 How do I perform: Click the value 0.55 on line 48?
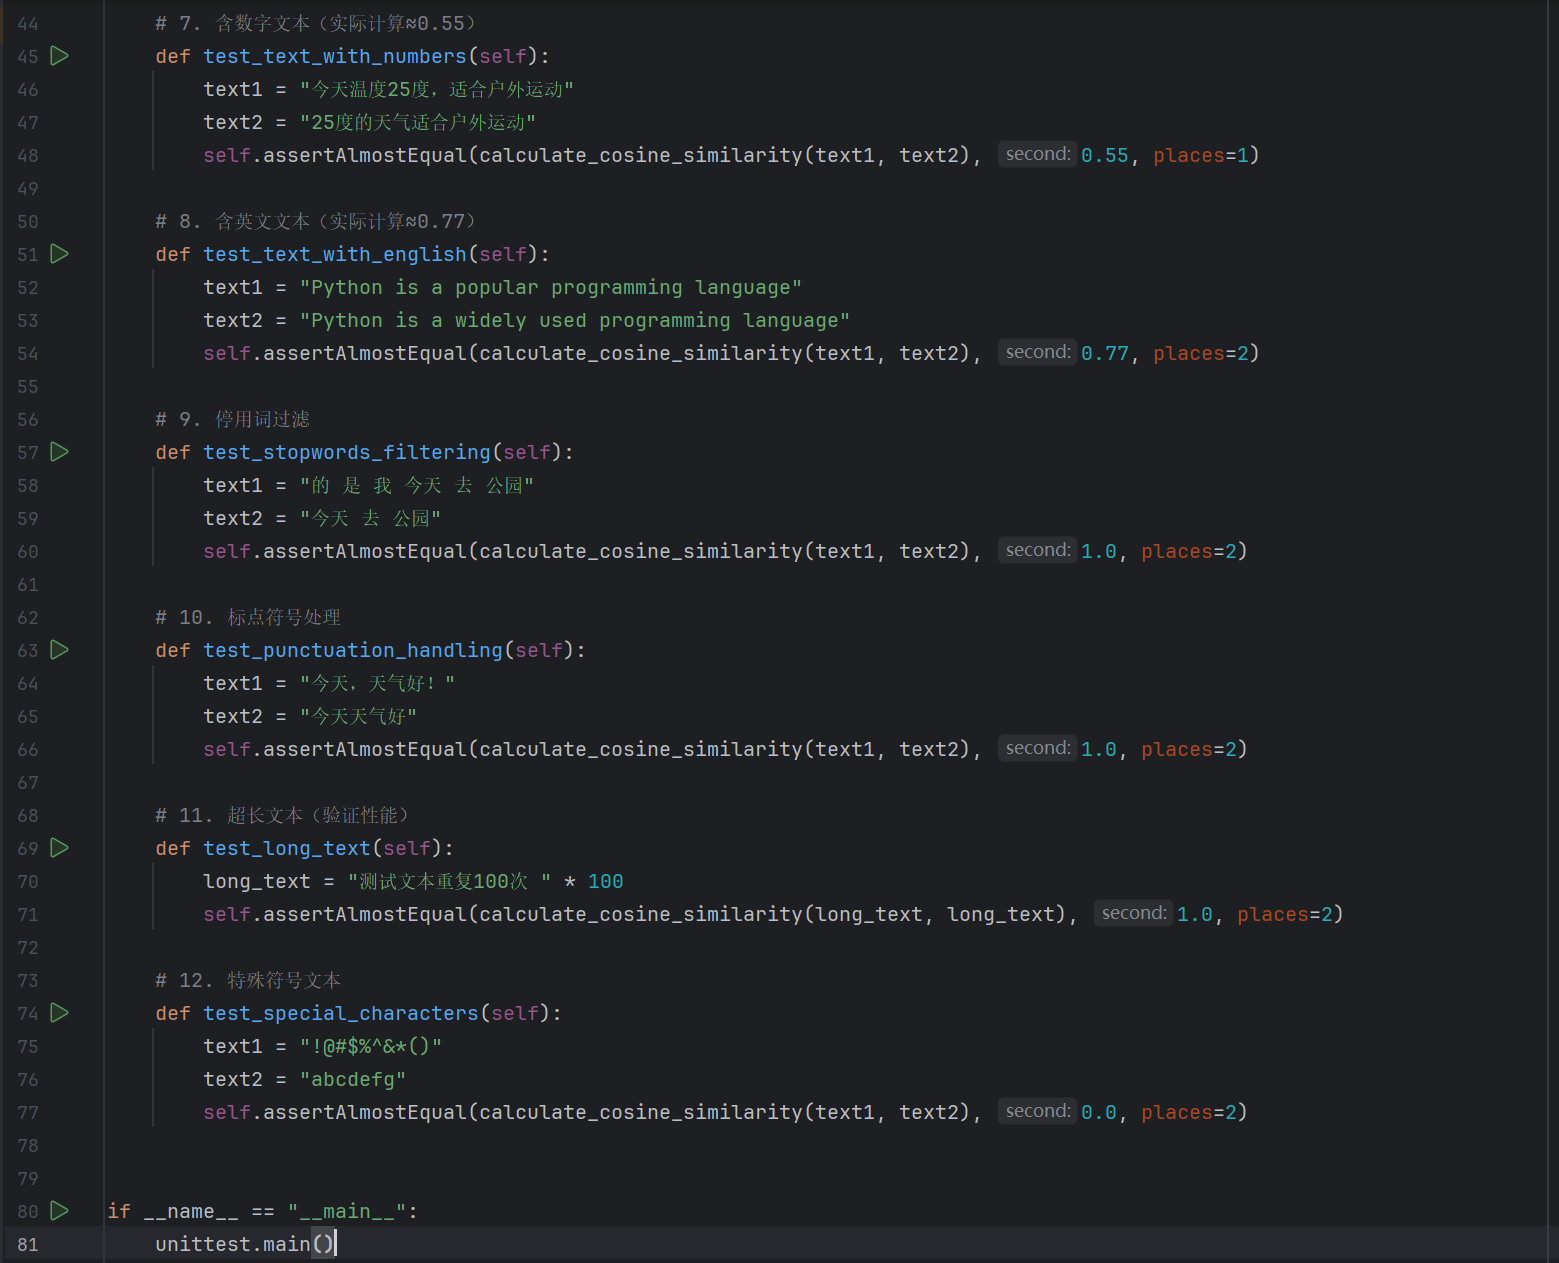click(x=1105, y=156)
